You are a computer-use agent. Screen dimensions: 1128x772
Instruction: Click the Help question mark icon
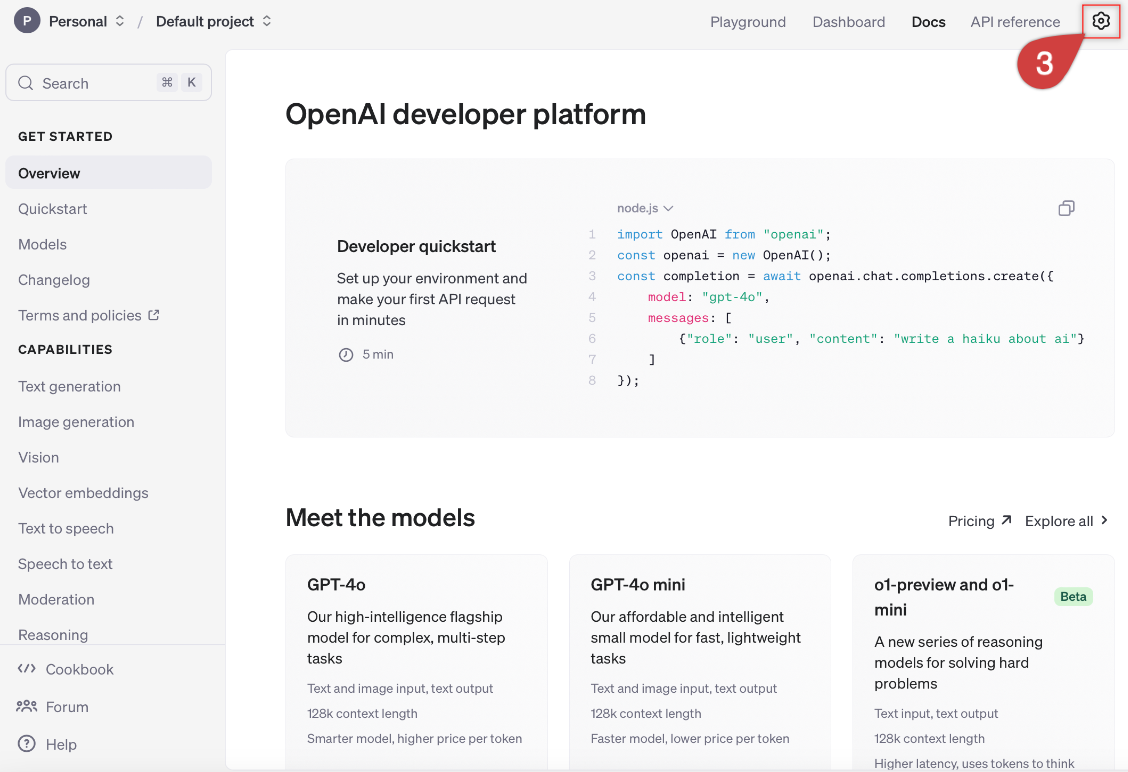pos(27,743)
